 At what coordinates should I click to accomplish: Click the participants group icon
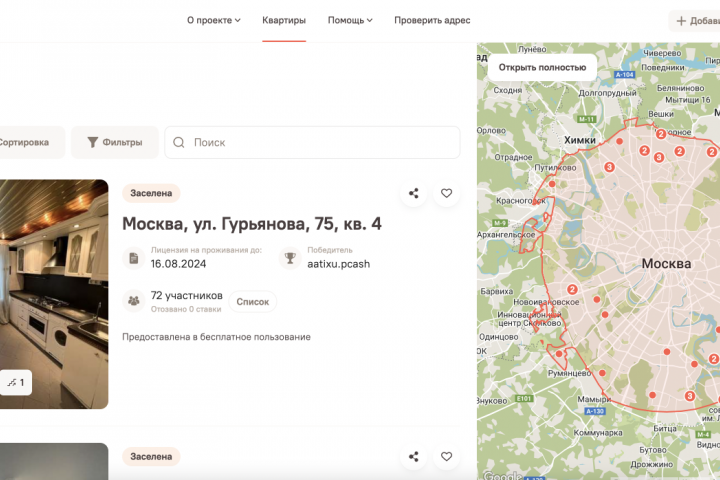coord(134,301)
